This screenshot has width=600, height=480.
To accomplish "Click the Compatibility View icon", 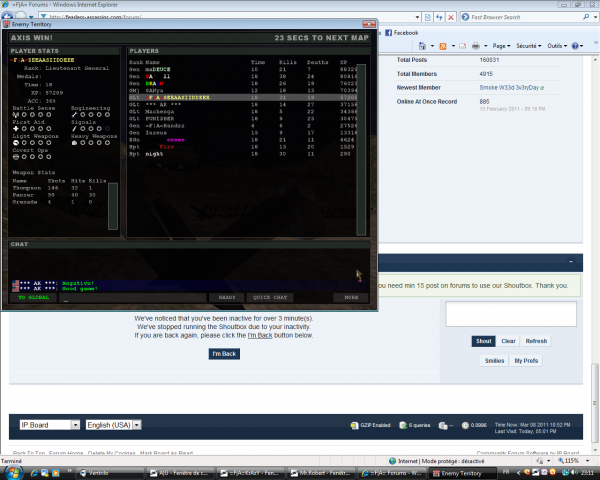I will tap(428, 17).
